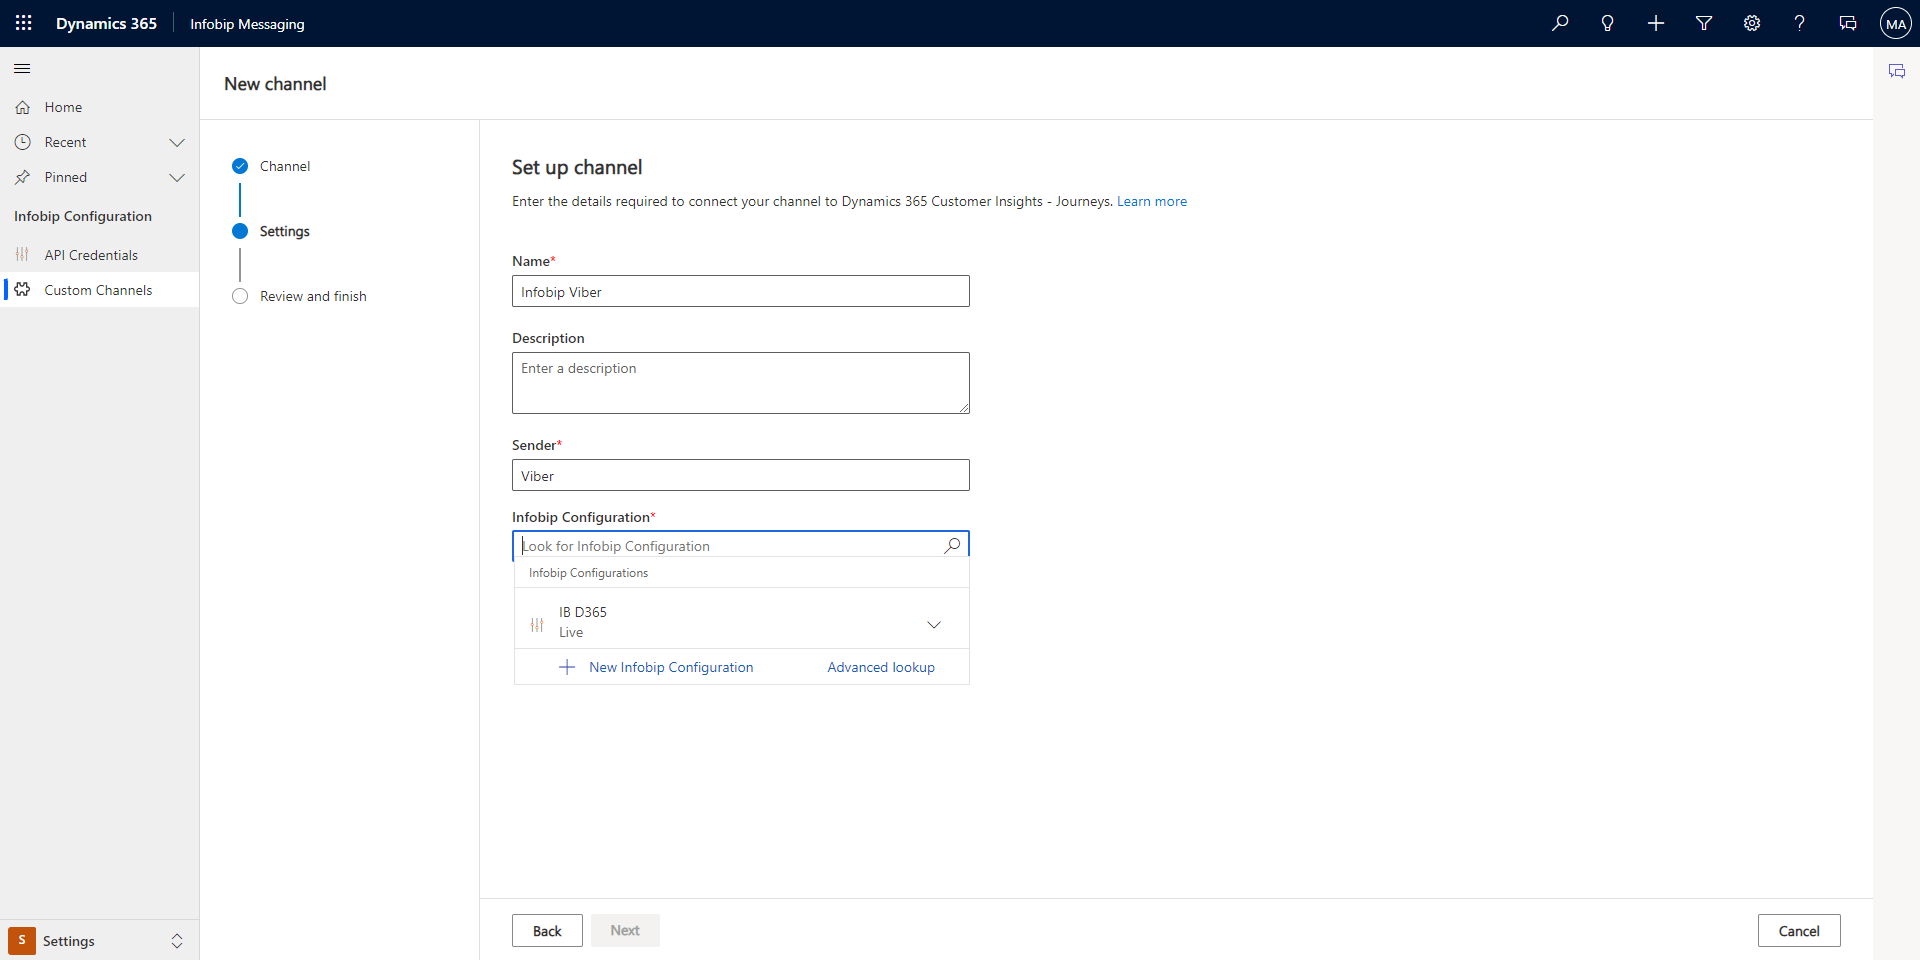Open Advanced lookup
This screenshot has height=960, width=1920.
point(881,667)
